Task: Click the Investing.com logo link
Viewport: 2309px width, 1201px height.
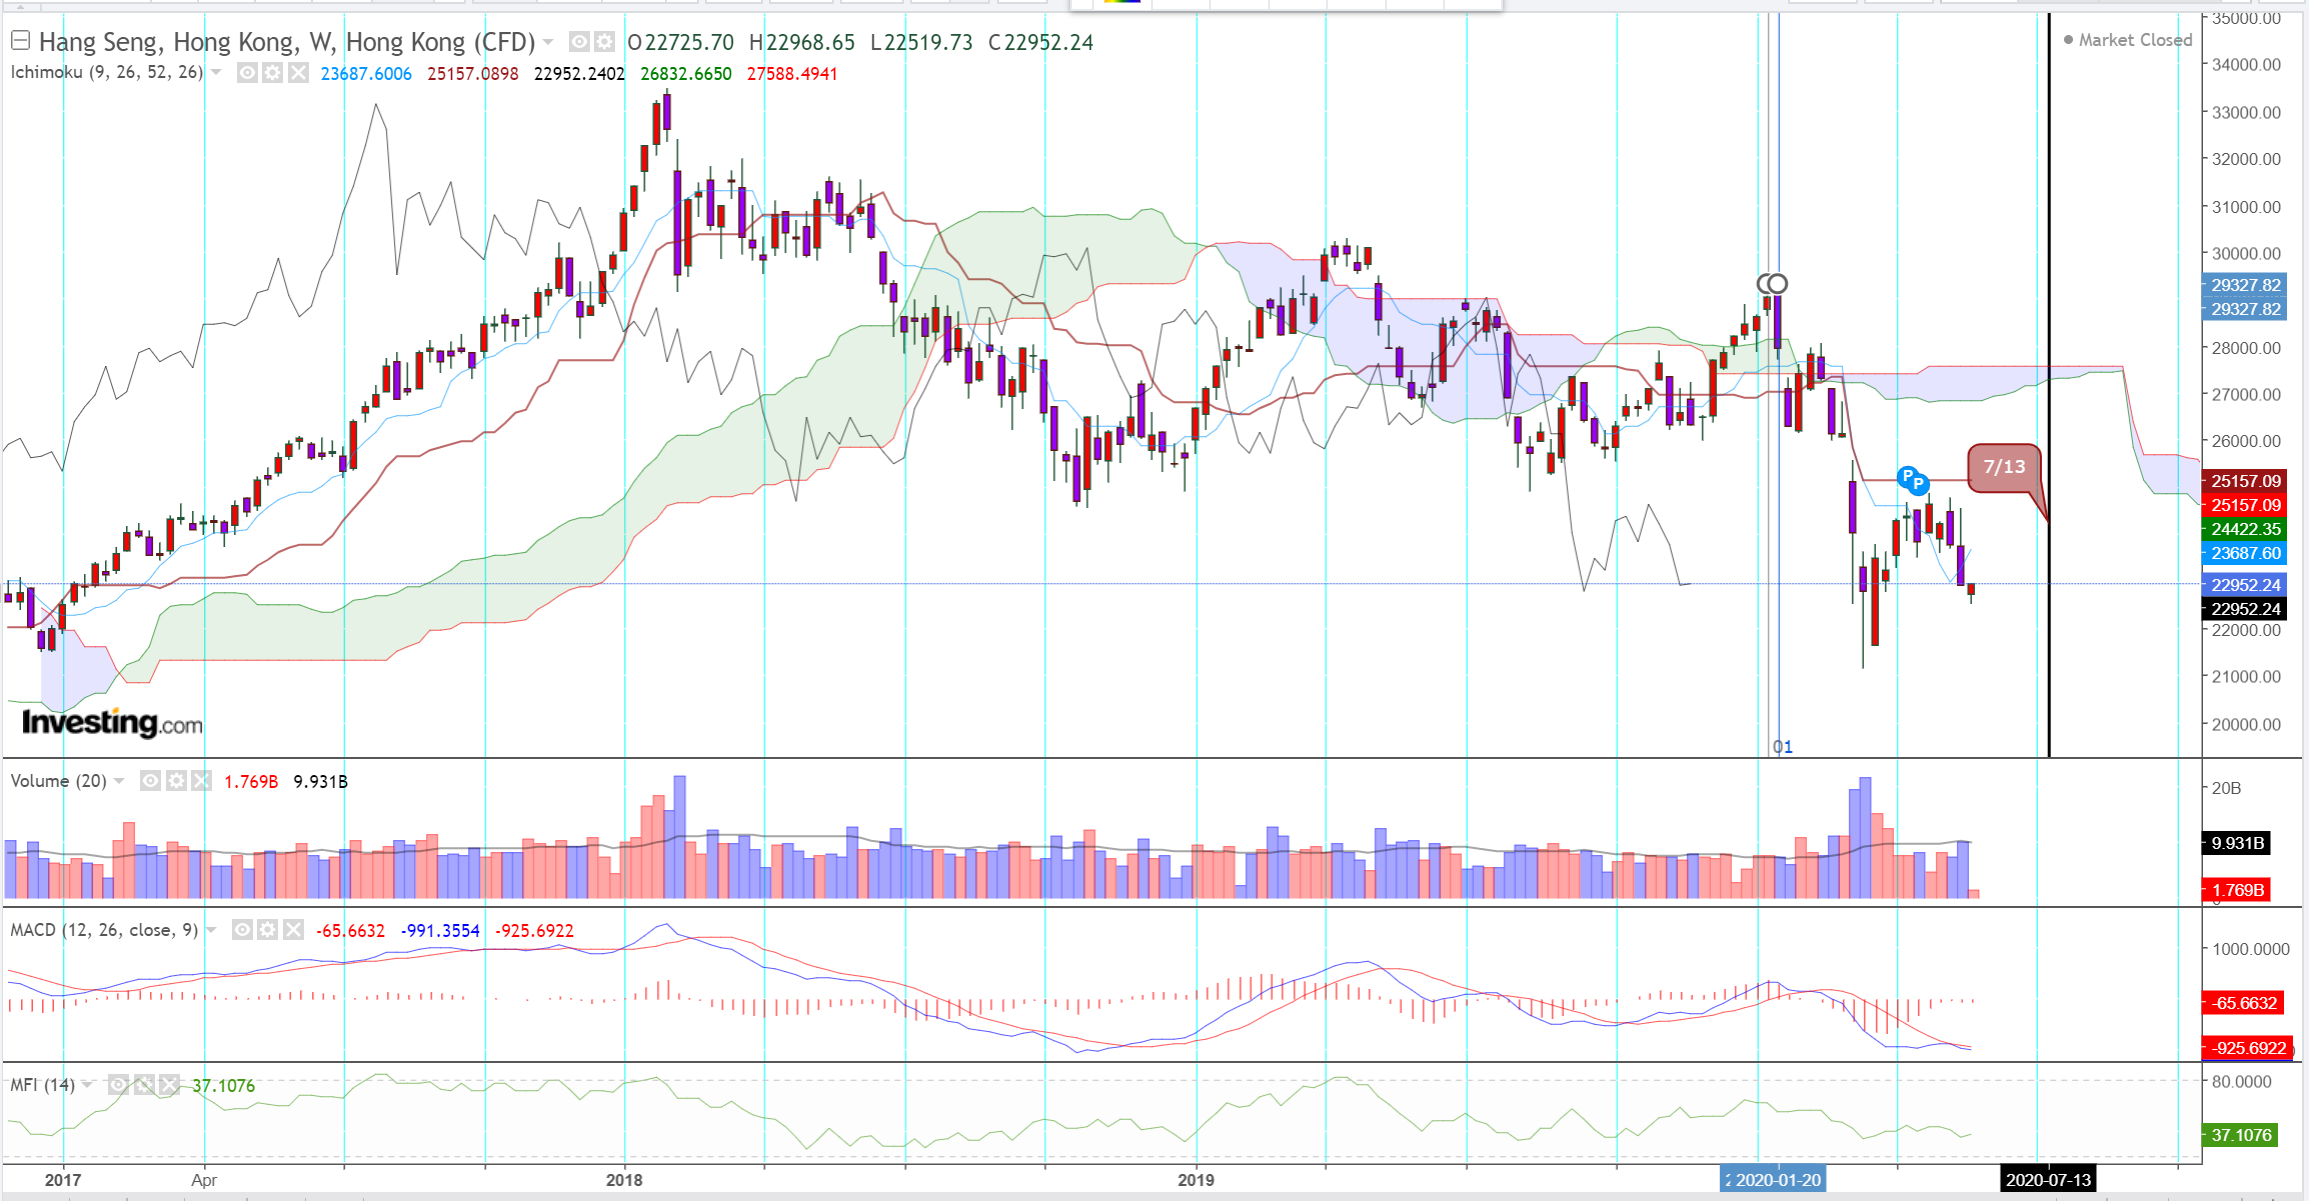Action: (x=112, y=722)
